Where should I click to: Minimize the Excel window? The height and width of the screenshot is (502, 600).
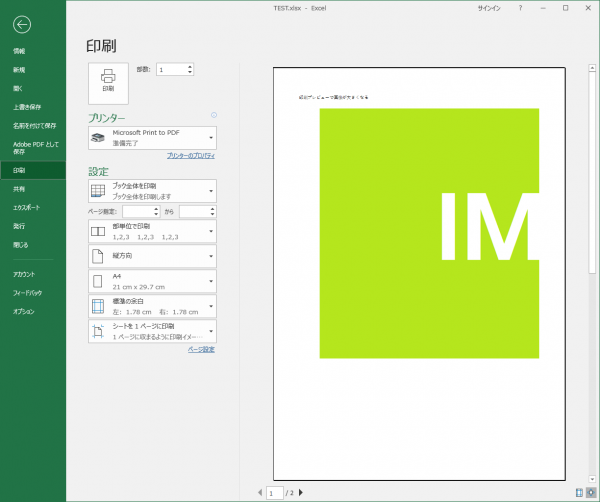pos(543,8)
